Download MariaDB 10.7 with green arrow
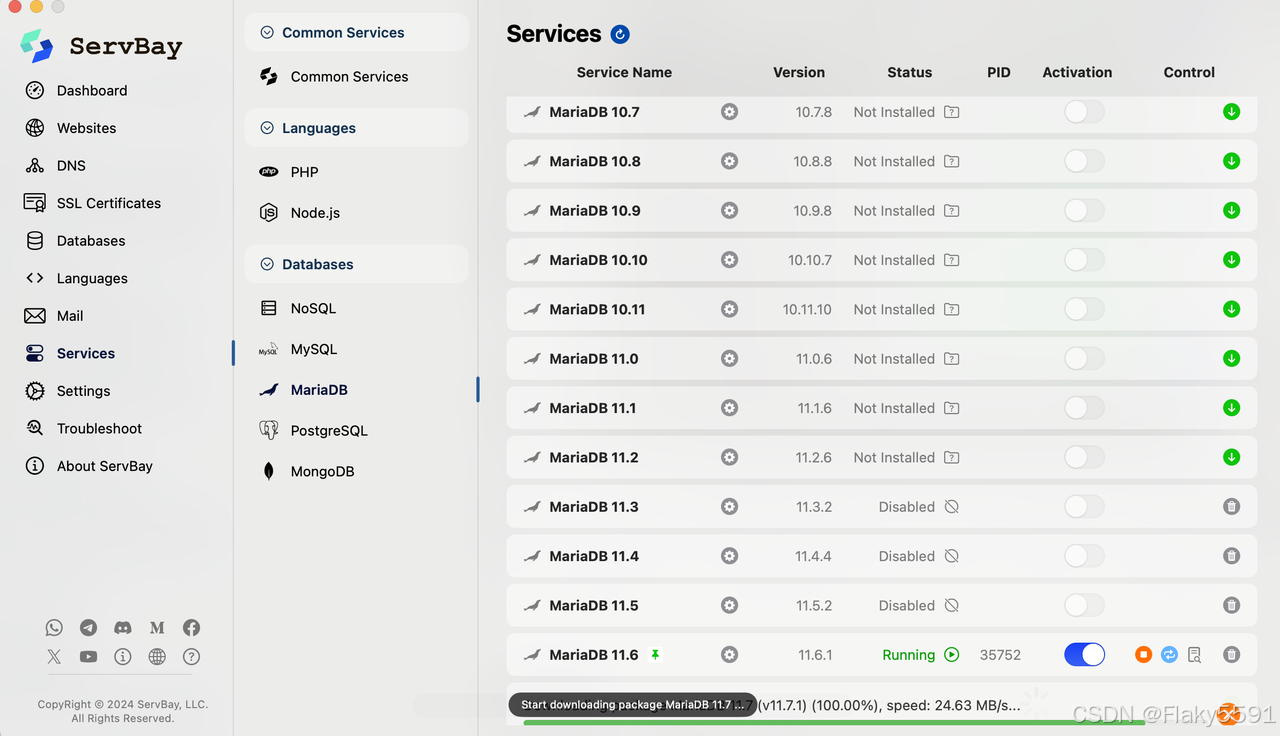1280x736 pixels. pyautogui.click(x=1232, y=112)
